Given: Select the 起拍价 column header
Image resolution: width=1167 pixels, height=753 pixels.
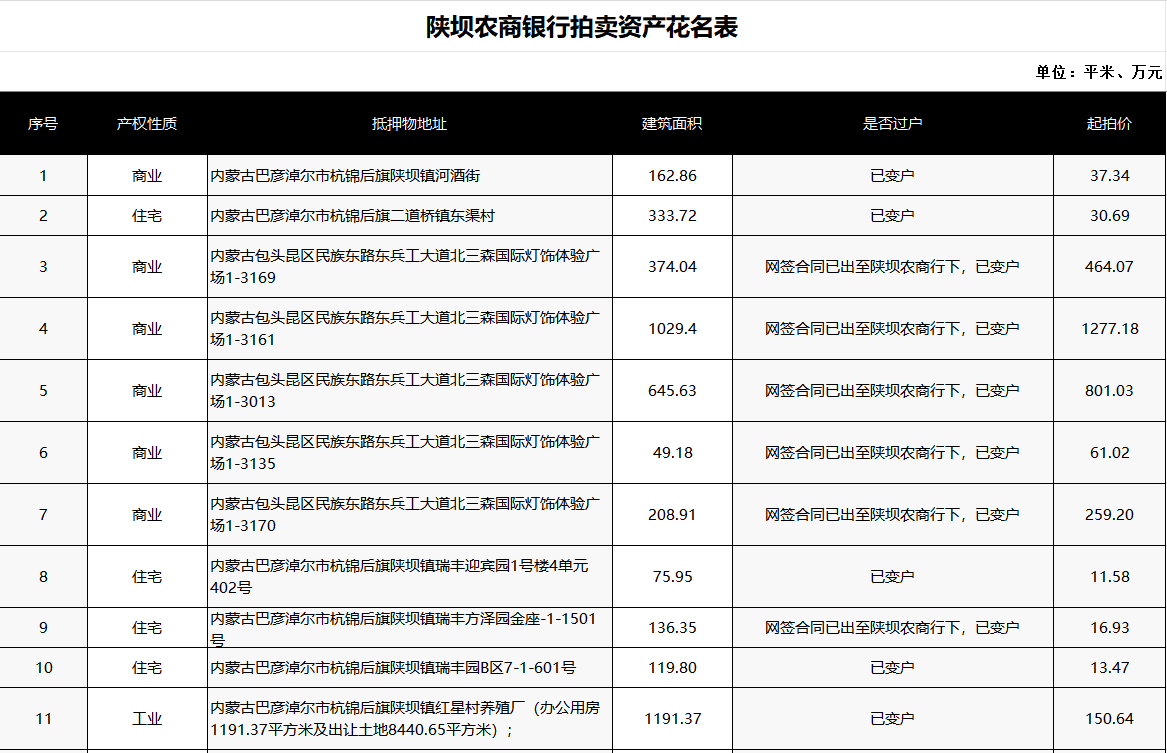Looking at the screenshot, I should click(x=1109, y=123).
